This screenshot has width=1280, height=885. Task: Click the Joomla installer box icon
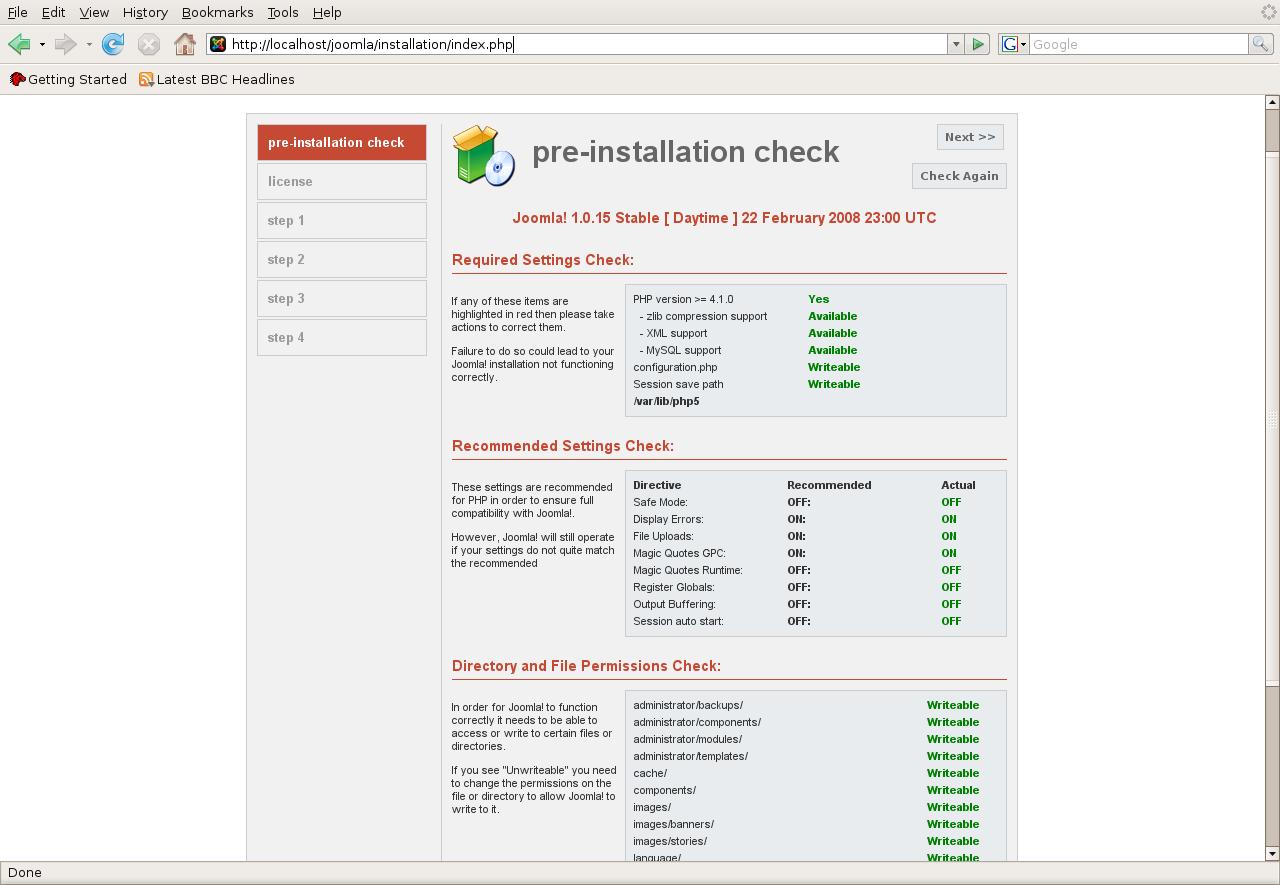pos(484,156)
